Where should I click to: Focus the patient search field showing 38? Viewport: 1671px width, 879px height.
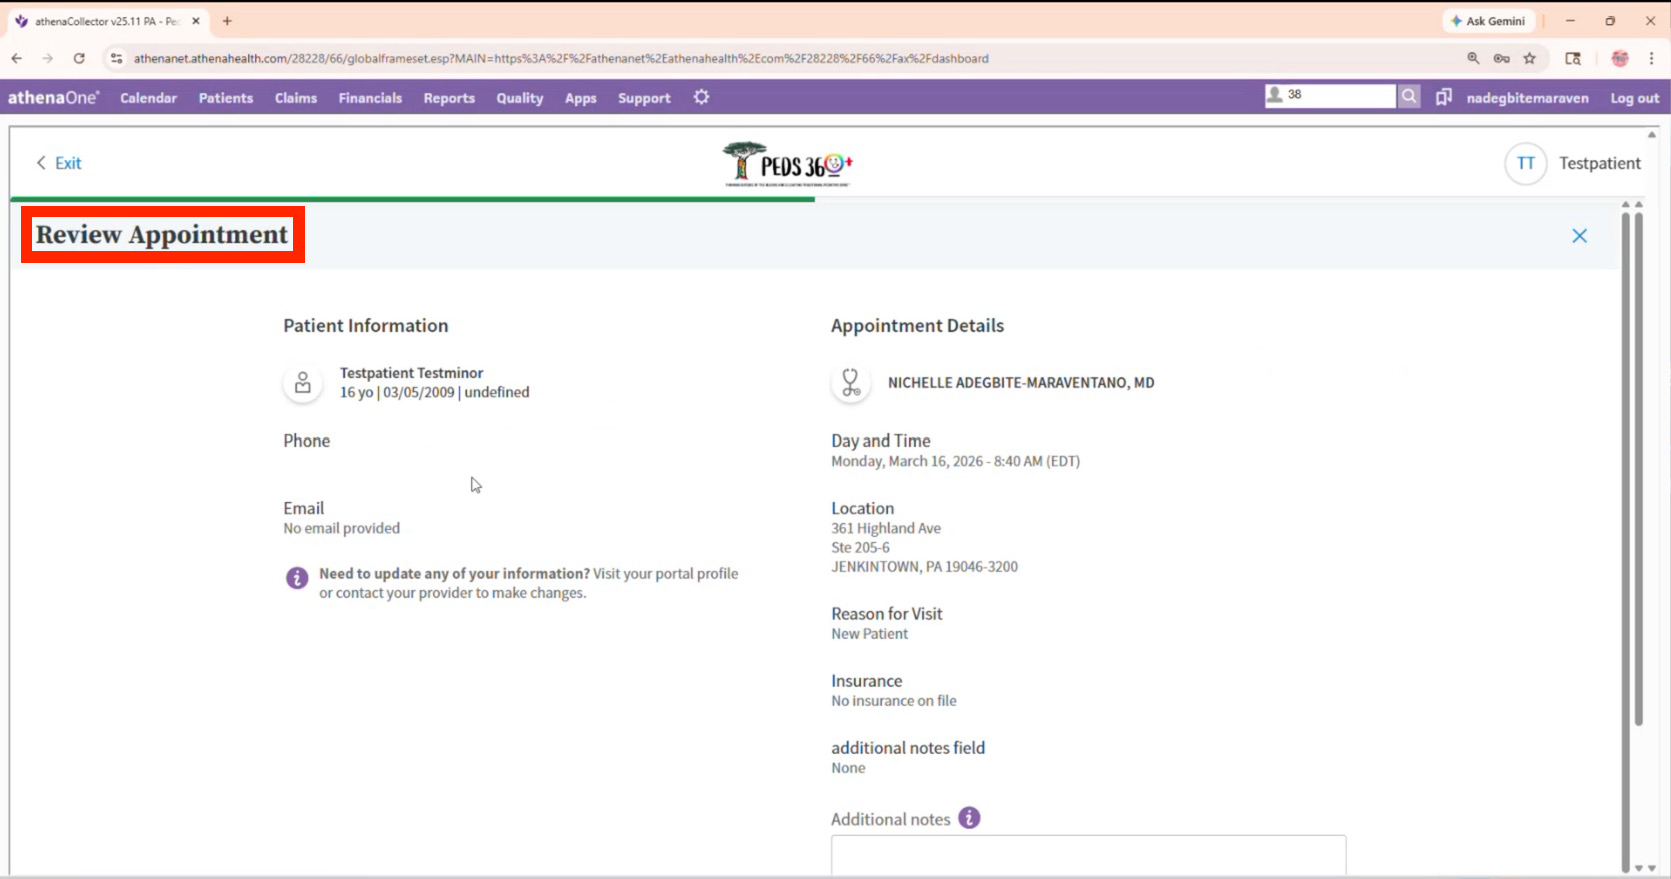click(1330, 95)
